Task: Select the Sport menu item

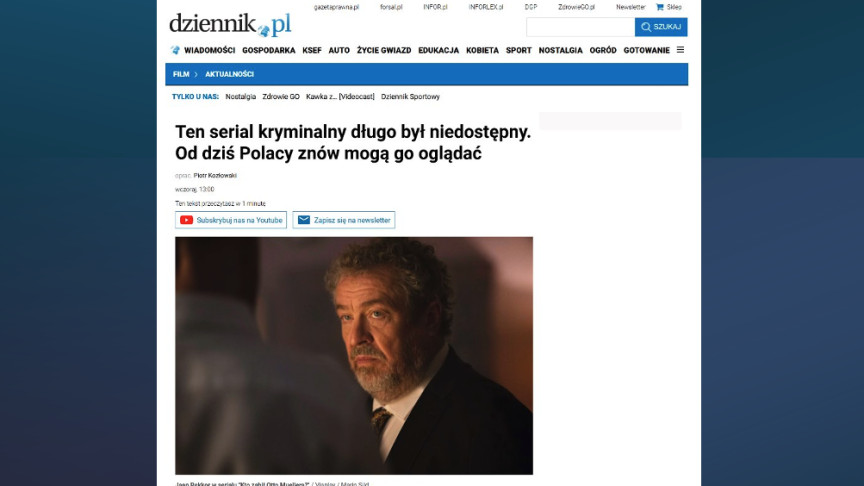Action: (x=519, y=50)
